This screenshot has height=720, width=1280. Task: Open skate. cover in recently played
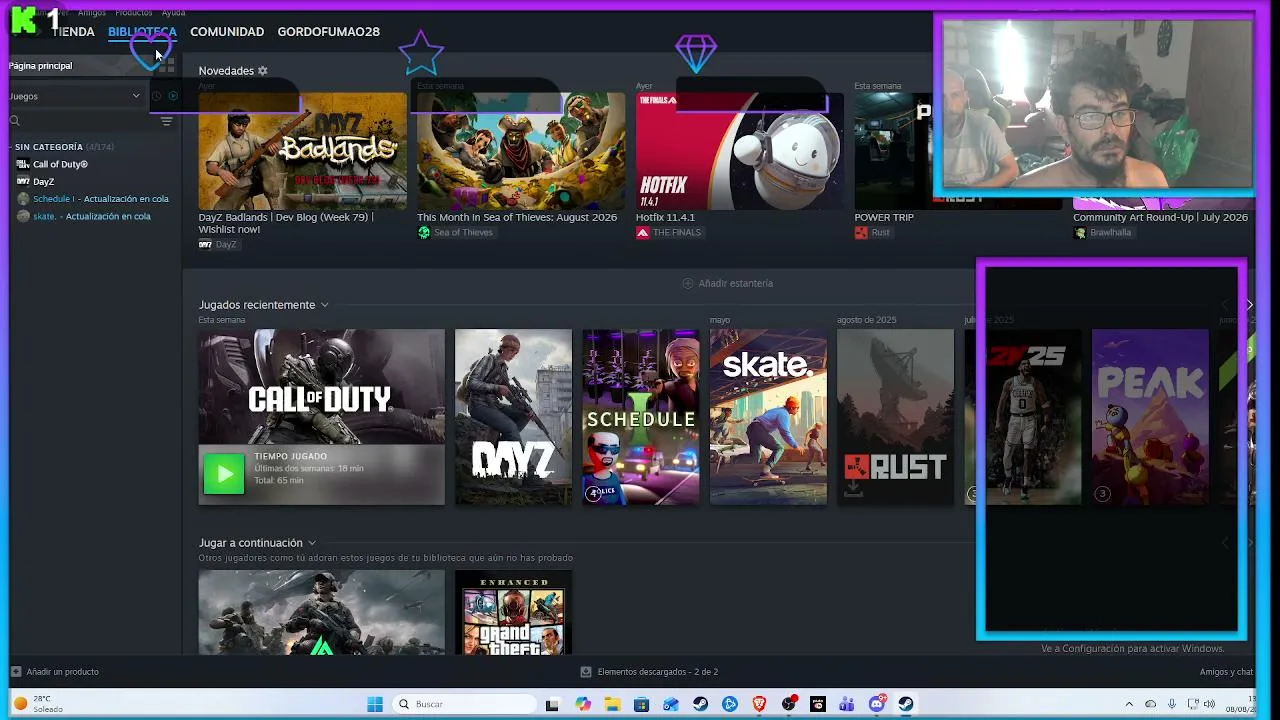[x=768, y=417]
